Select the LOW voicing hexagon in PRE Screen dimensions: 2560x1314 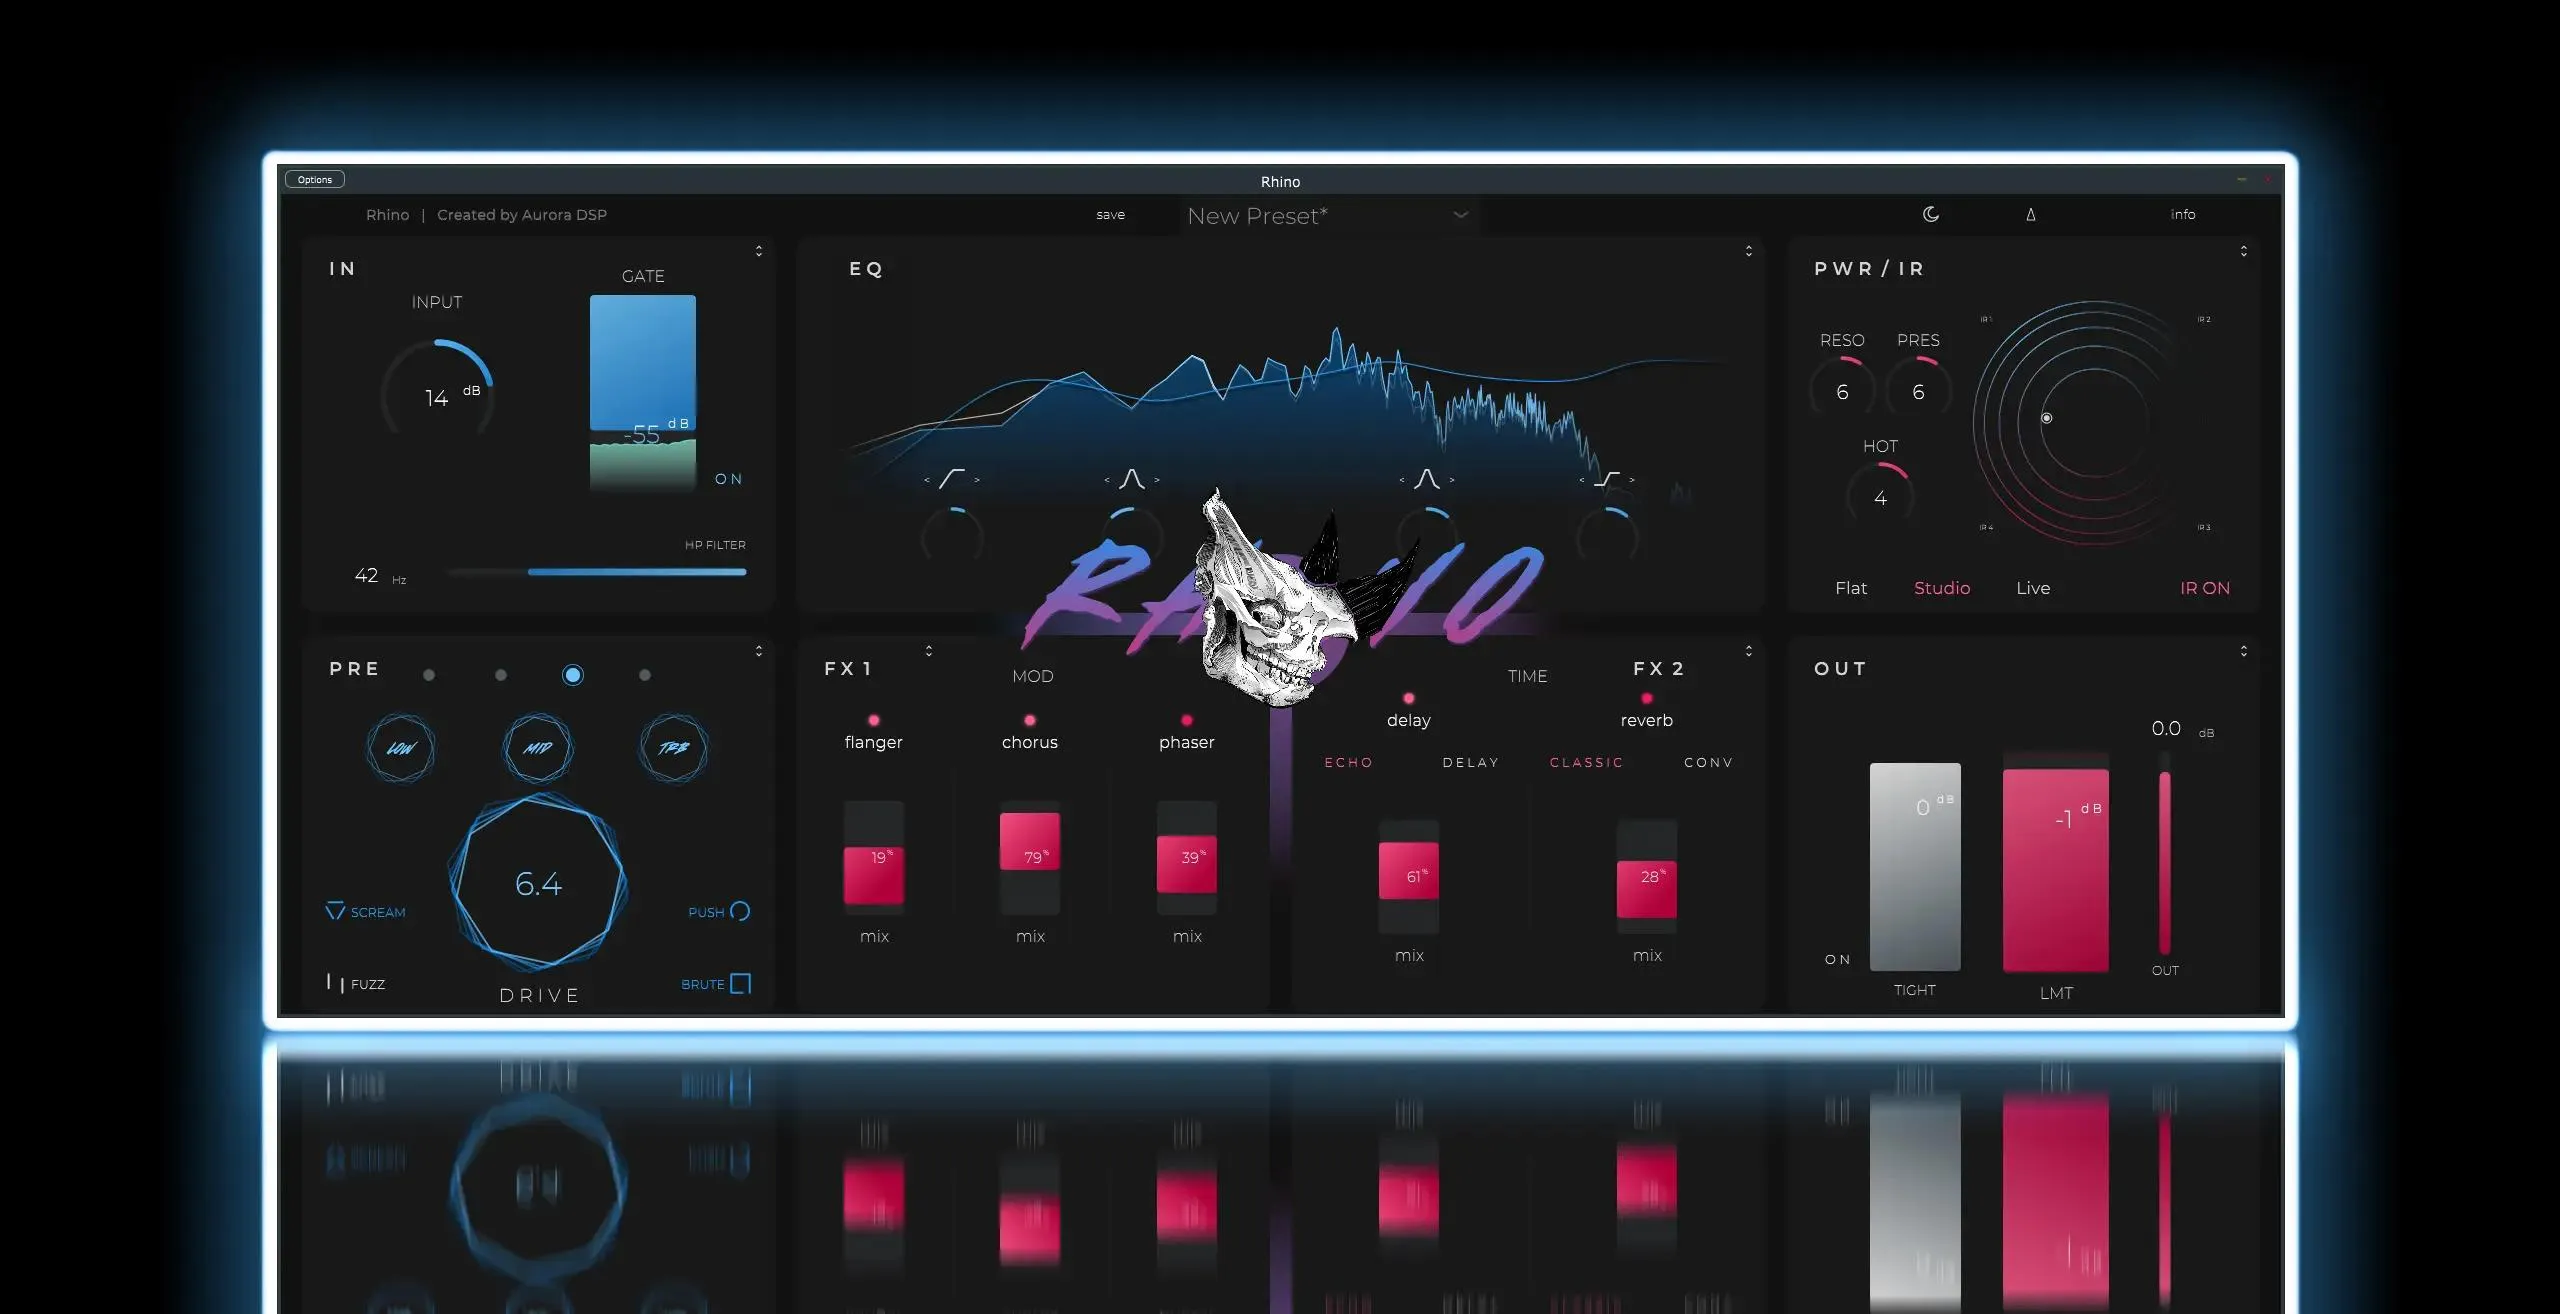coord(401,748)
